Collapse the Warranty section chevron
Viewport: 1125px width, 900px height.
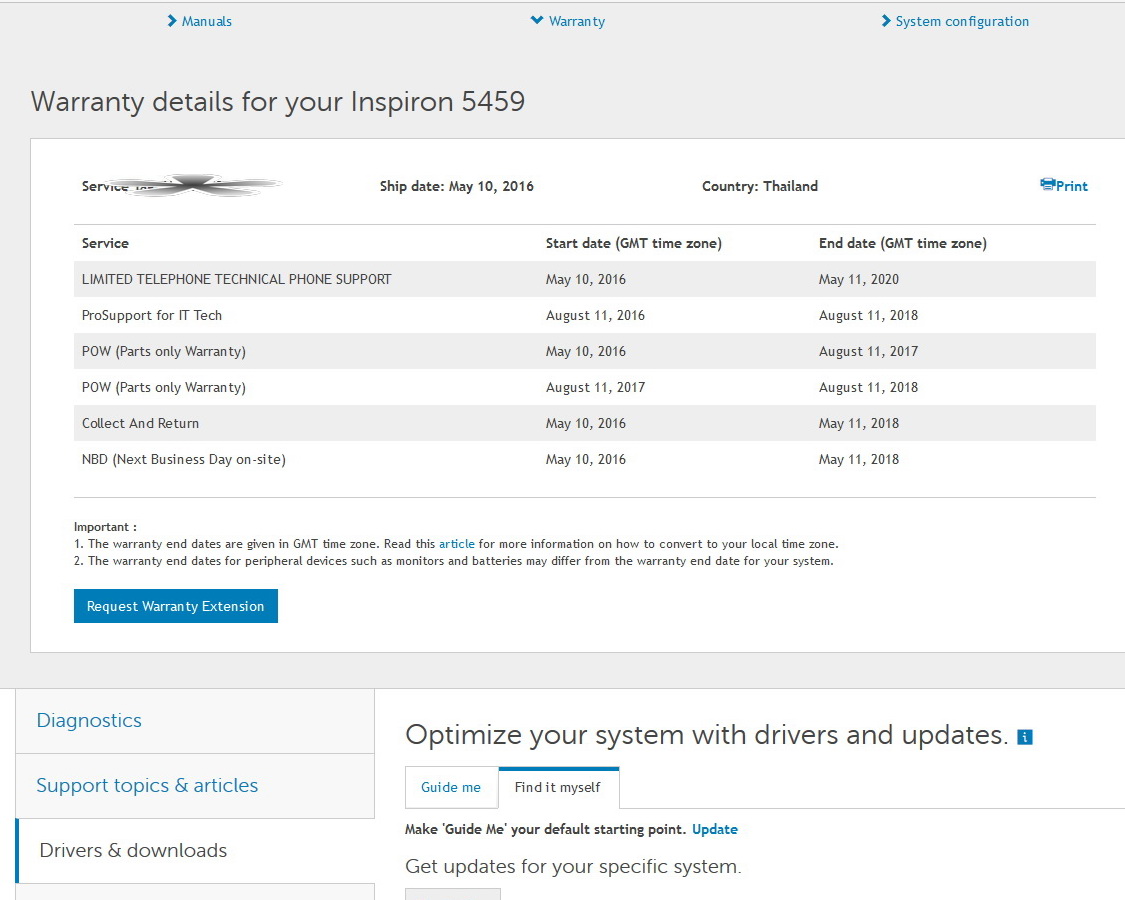pos(537,21)
